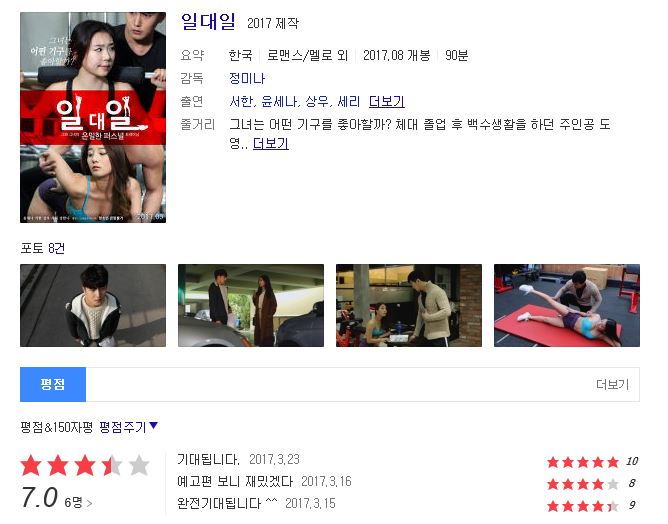Viewport: 668px width, 524px height.
Task: Open the 포토 8건 photo count link
Action: click(x=56, y=248)
